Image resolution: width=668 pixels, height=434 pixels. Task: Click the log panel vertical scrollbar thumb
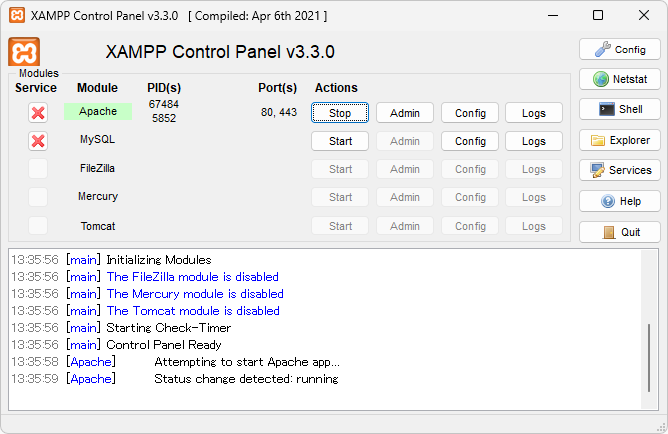click(649, 358)
